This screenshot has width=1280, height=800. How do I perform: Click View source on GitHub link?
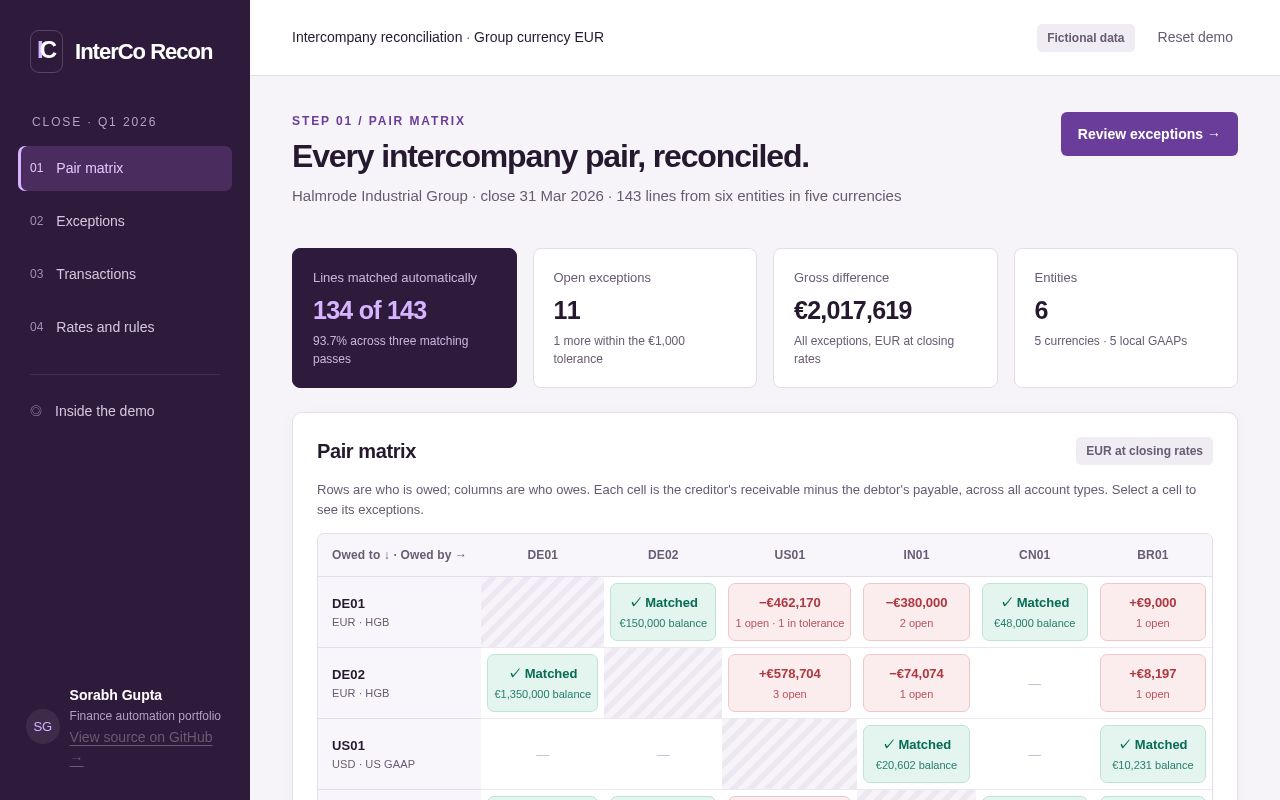140,747
